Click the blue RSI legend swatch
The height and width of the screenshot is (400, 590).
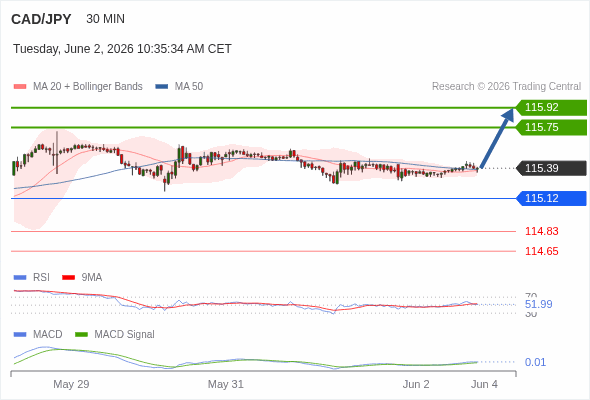20,278
